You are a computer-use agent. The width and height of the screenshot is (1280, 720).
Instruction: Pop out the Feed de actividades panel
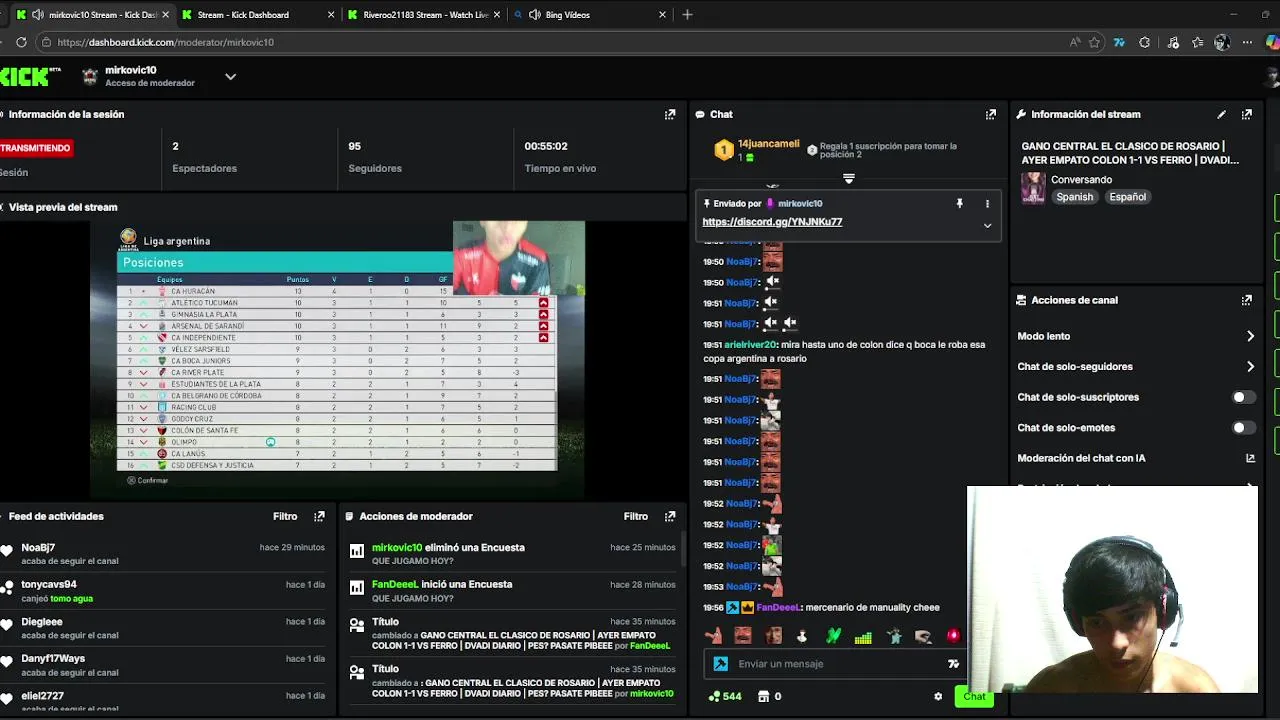319,516
